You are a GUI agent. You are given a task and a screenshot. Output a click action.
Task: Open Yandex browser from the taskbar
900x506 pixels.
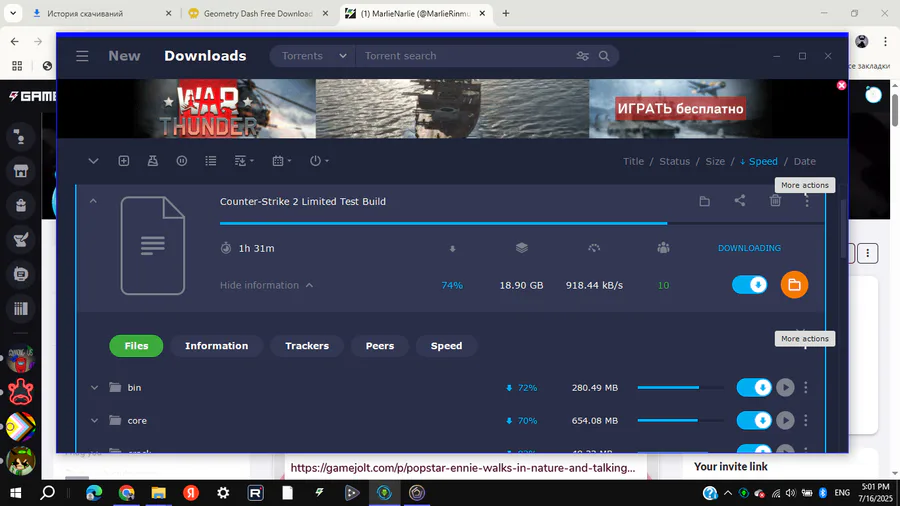[191, 493]
